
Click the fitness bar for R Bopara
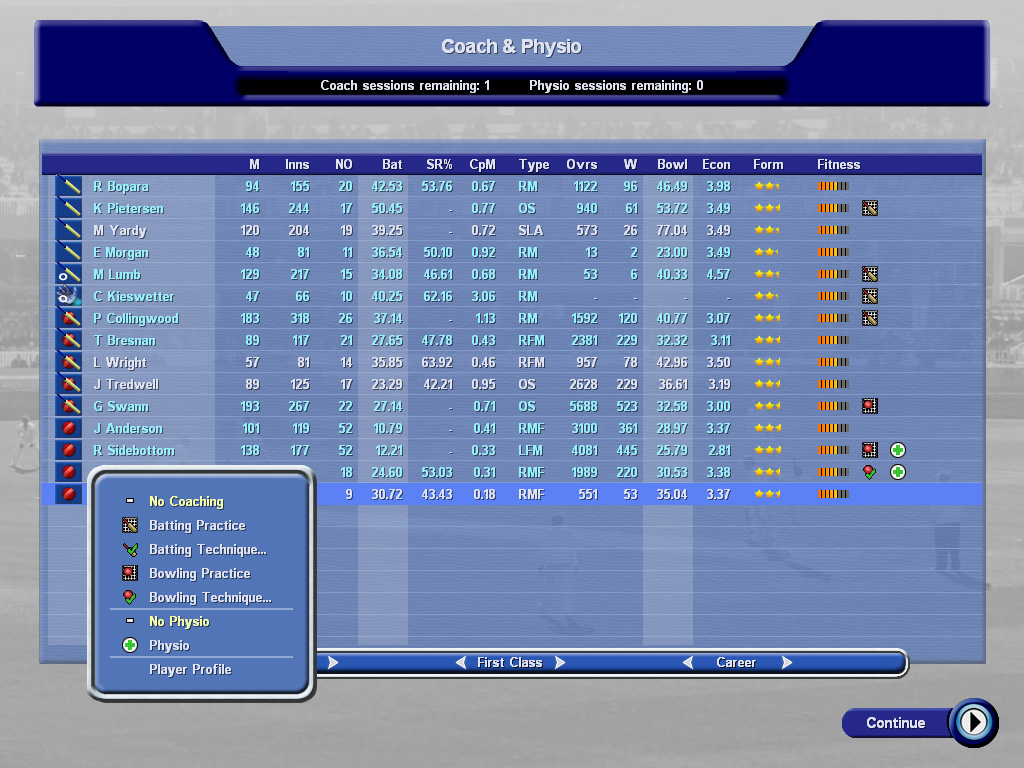833,186
